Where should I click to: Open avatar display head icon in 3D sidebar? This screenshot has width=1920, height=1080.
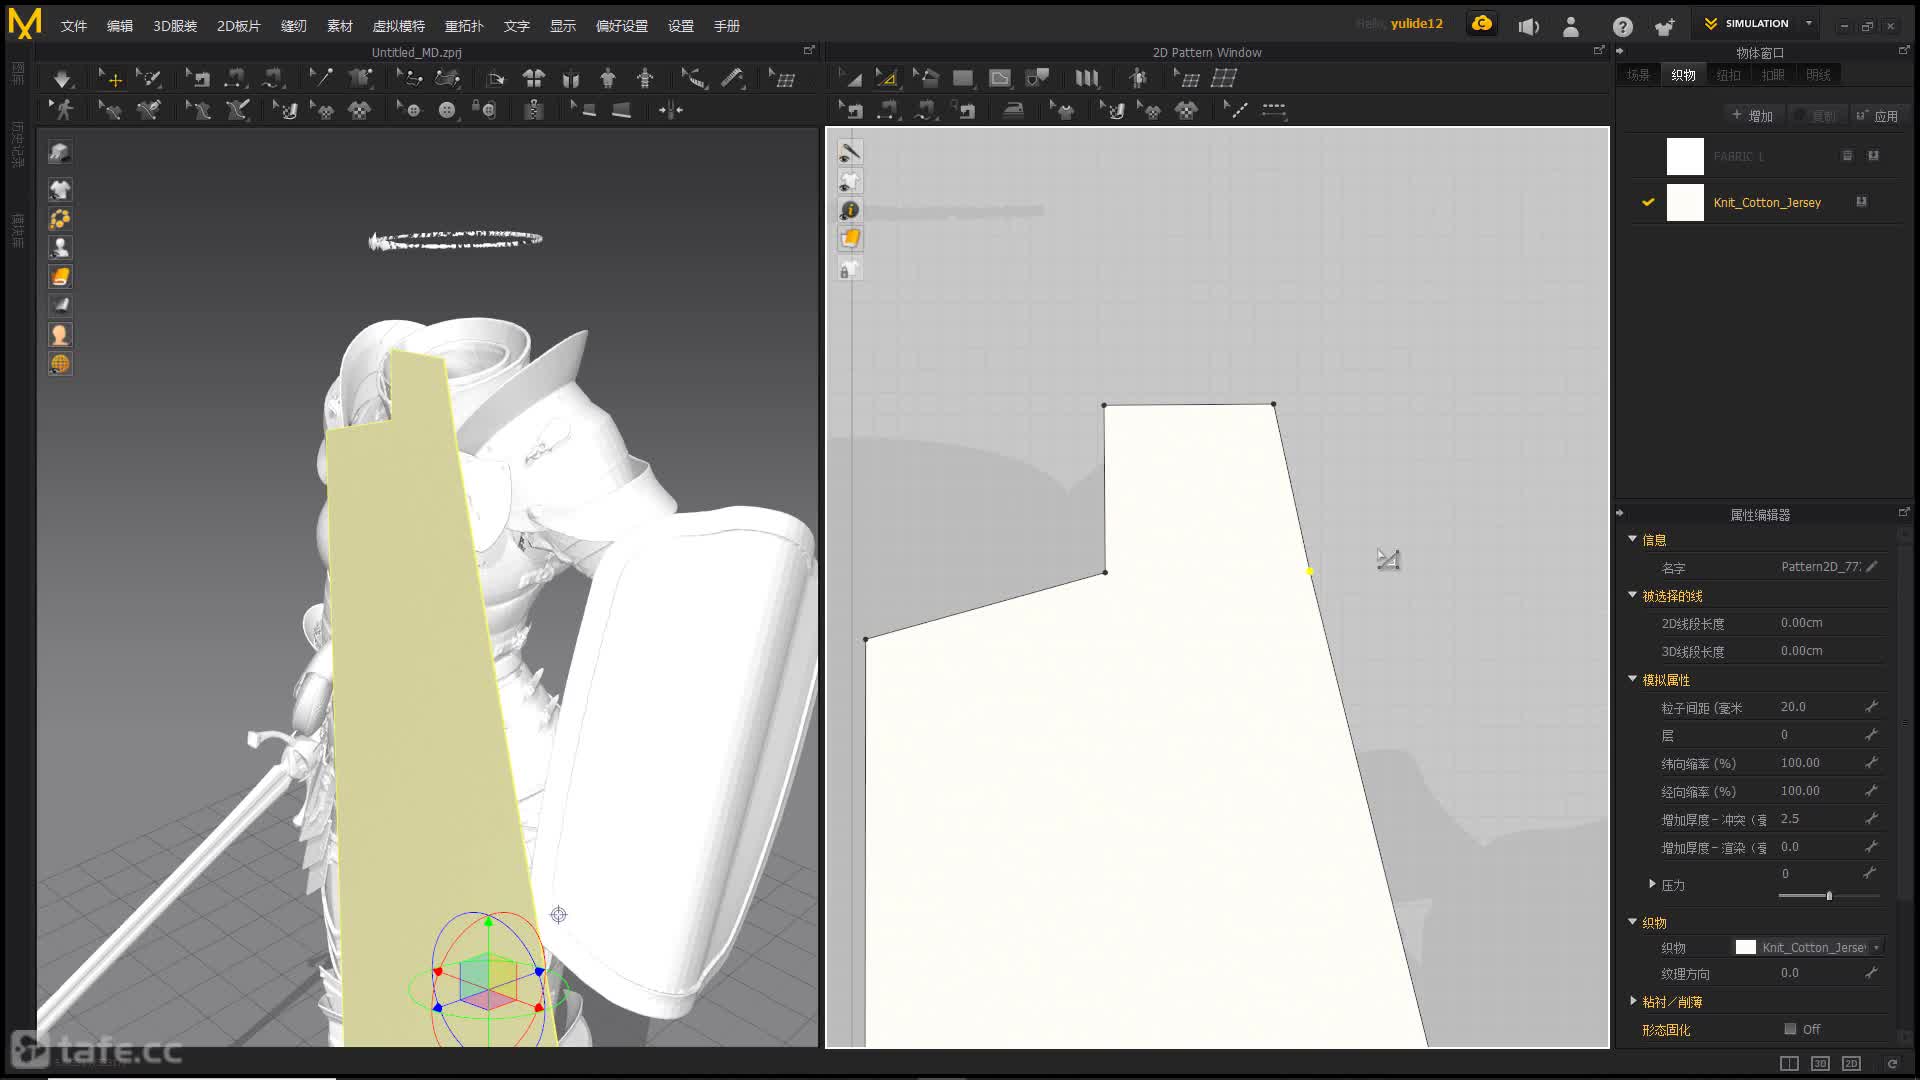60,335
